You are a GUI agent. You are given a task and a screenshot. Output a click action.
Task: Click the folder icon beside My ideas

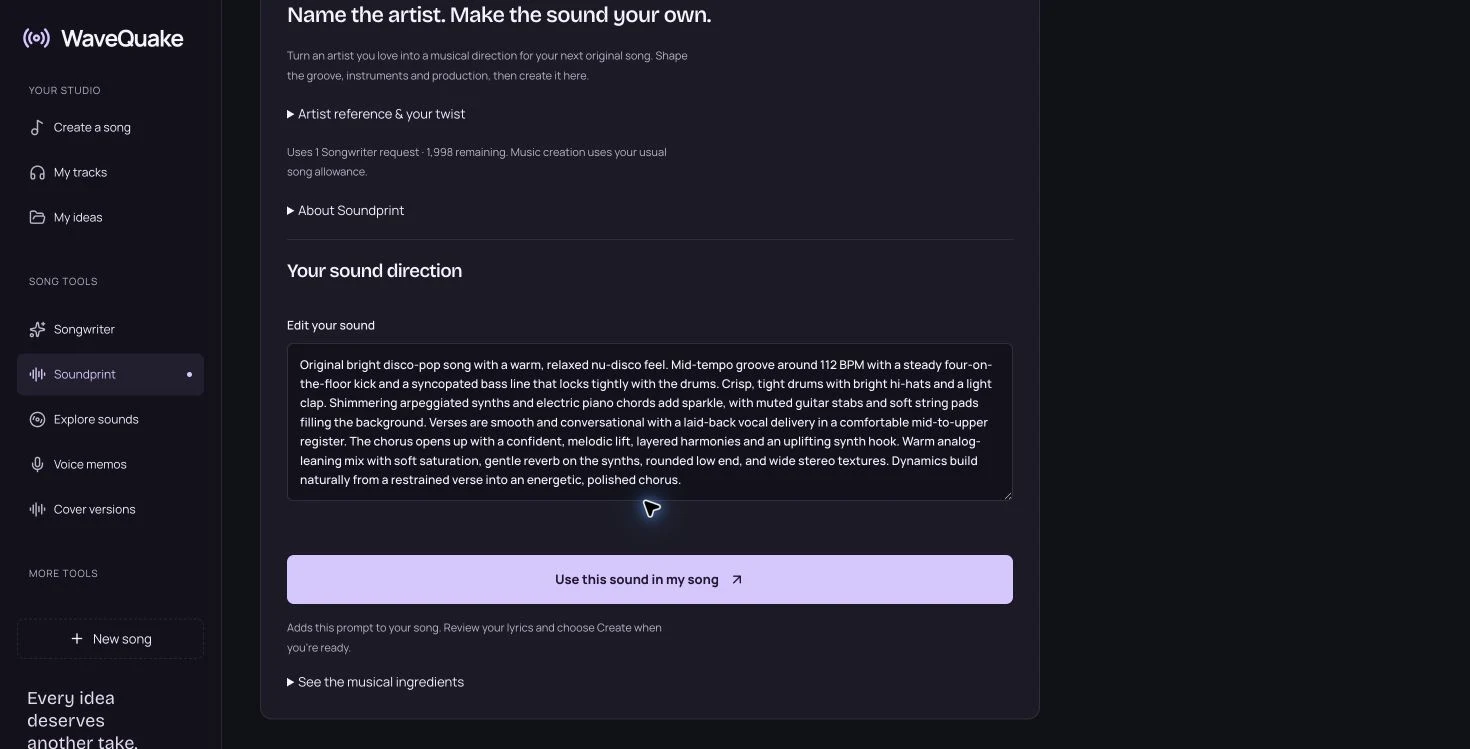37,217
